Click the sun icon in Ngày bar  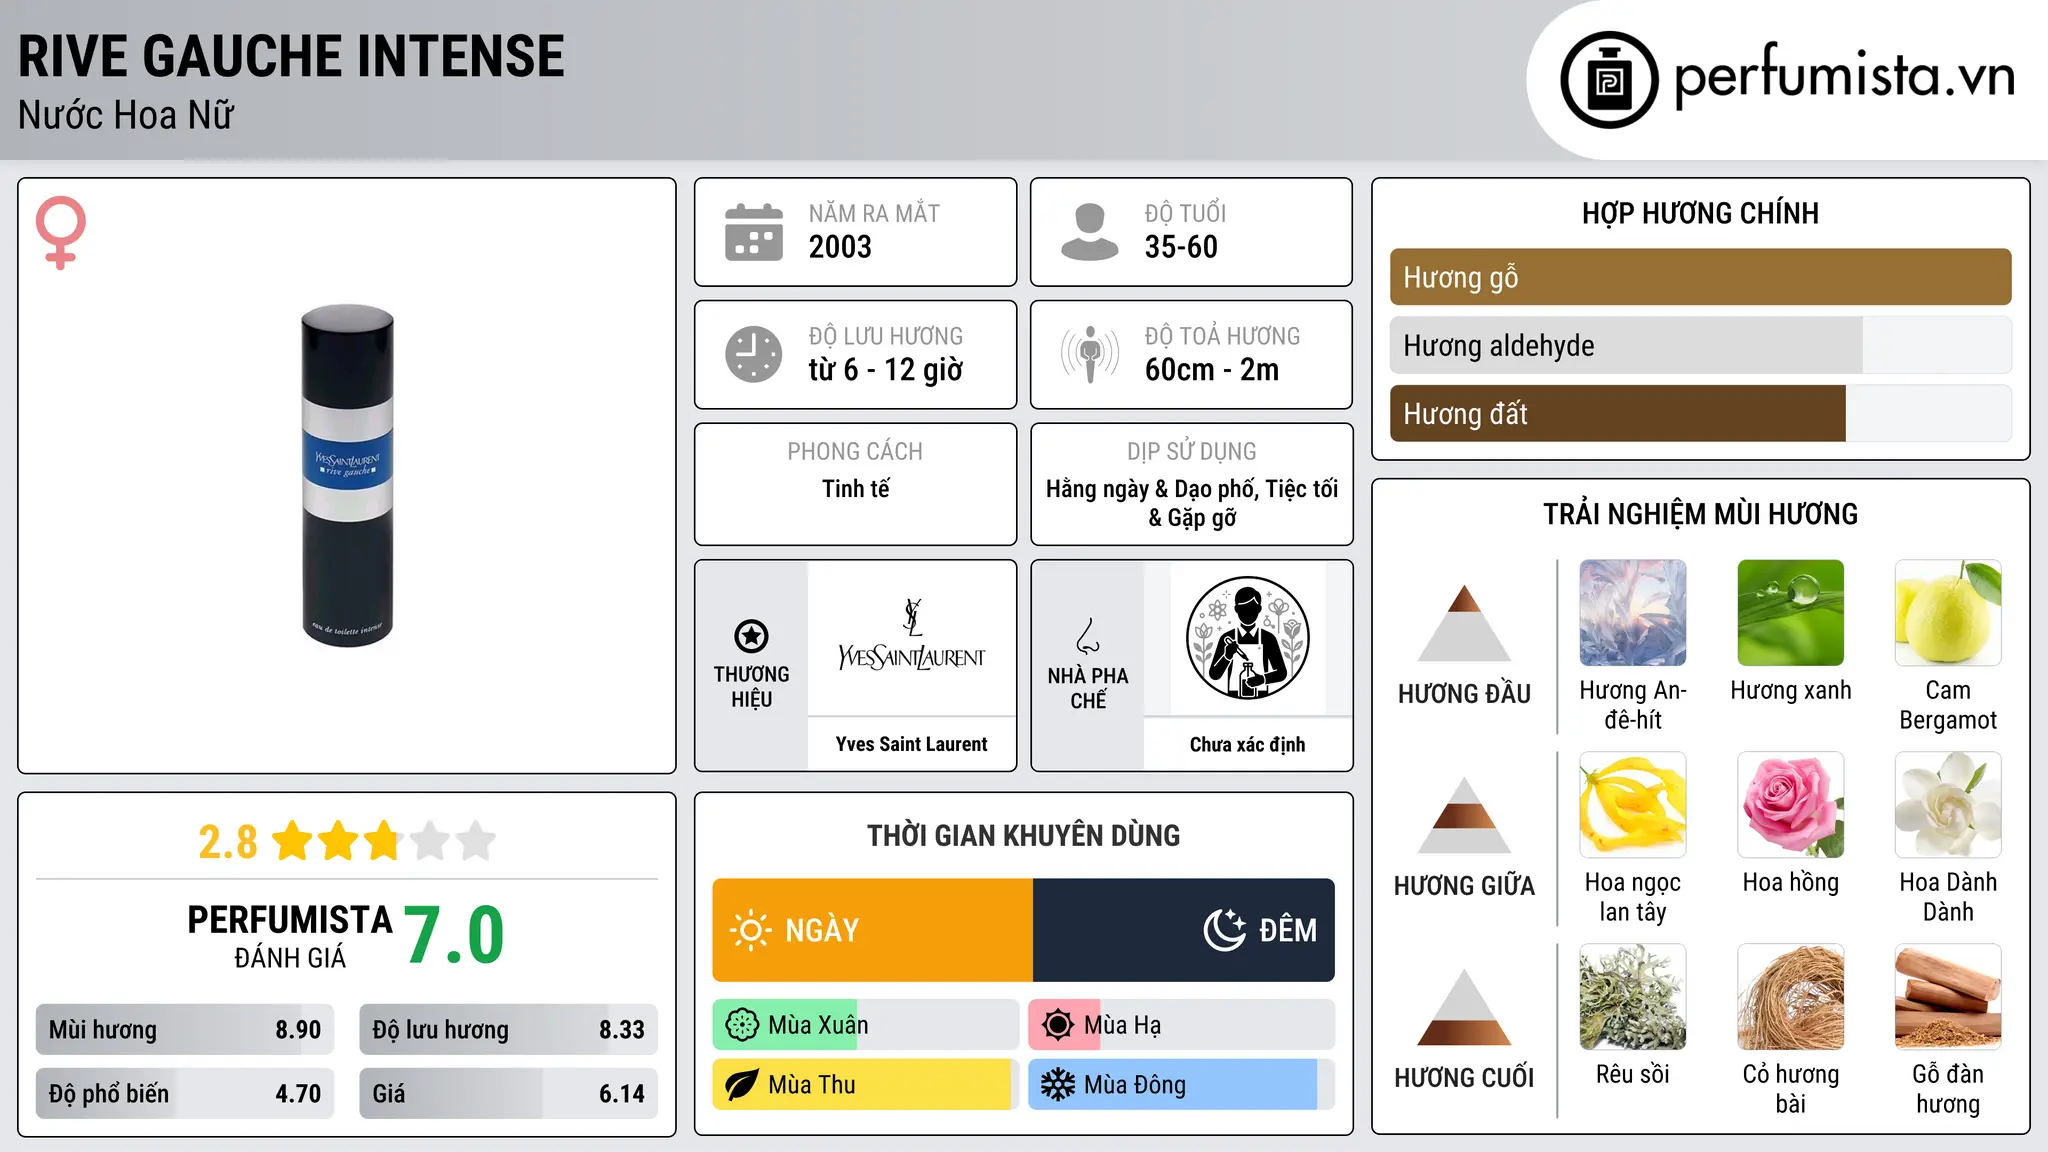750,930
